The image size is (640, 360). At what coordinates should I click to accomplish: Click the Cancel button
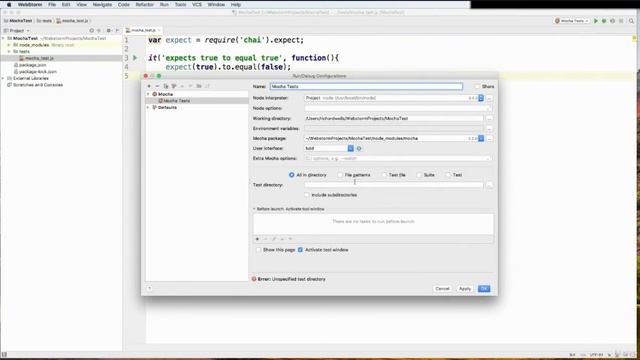[442, 289]
